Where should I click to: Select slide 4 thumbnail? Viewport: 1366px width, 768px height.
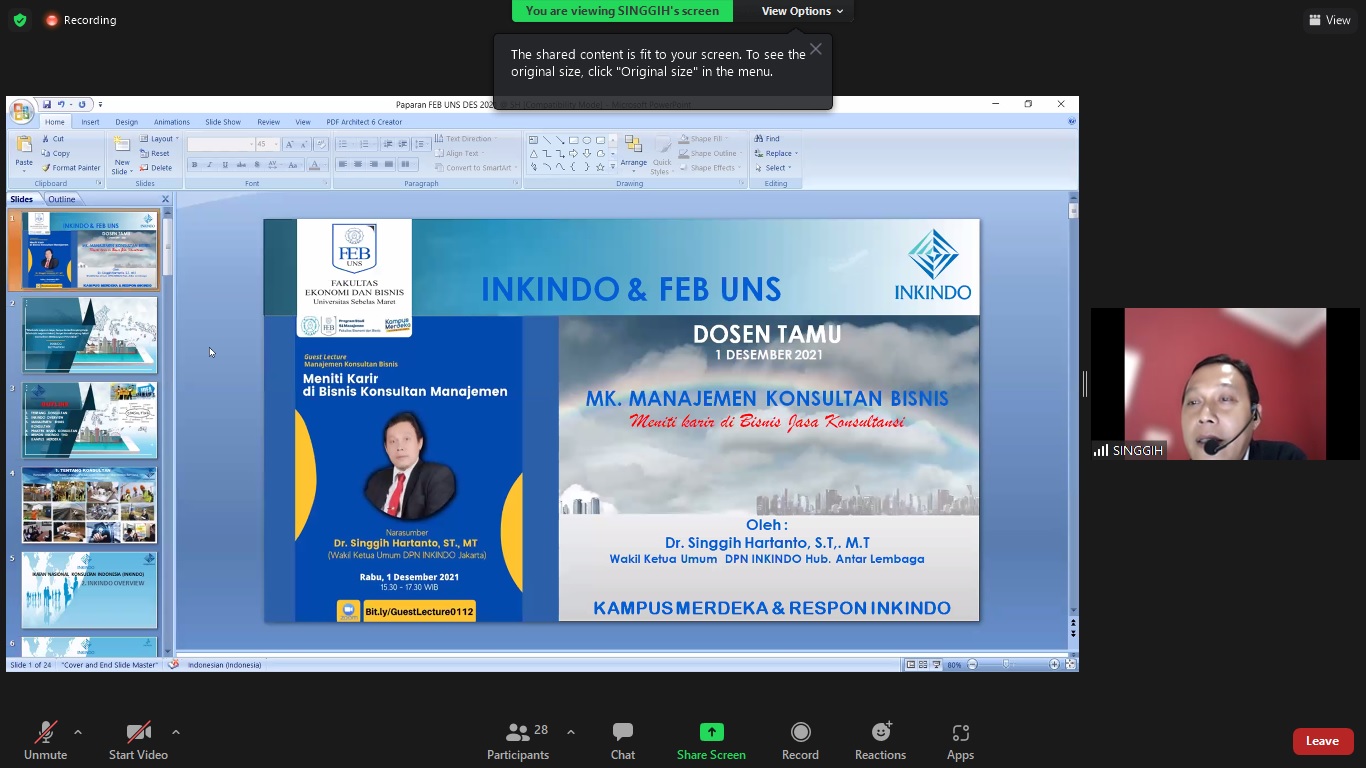pyautogui.click(x=90, y=505)
